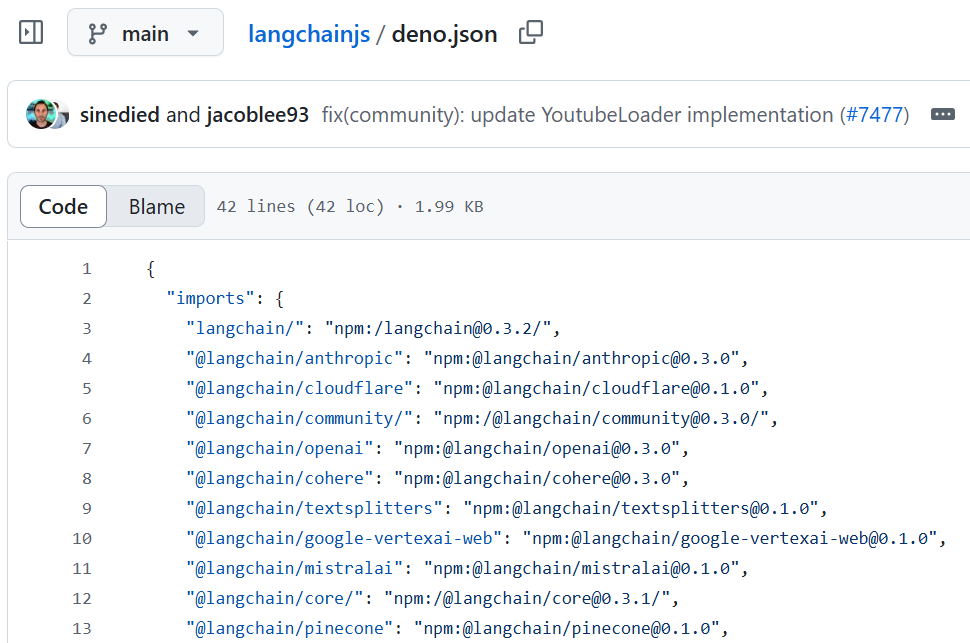Click the "npm:/langchain@0.3.2/" value
The image size is (970, 643).
coord(438,328)
